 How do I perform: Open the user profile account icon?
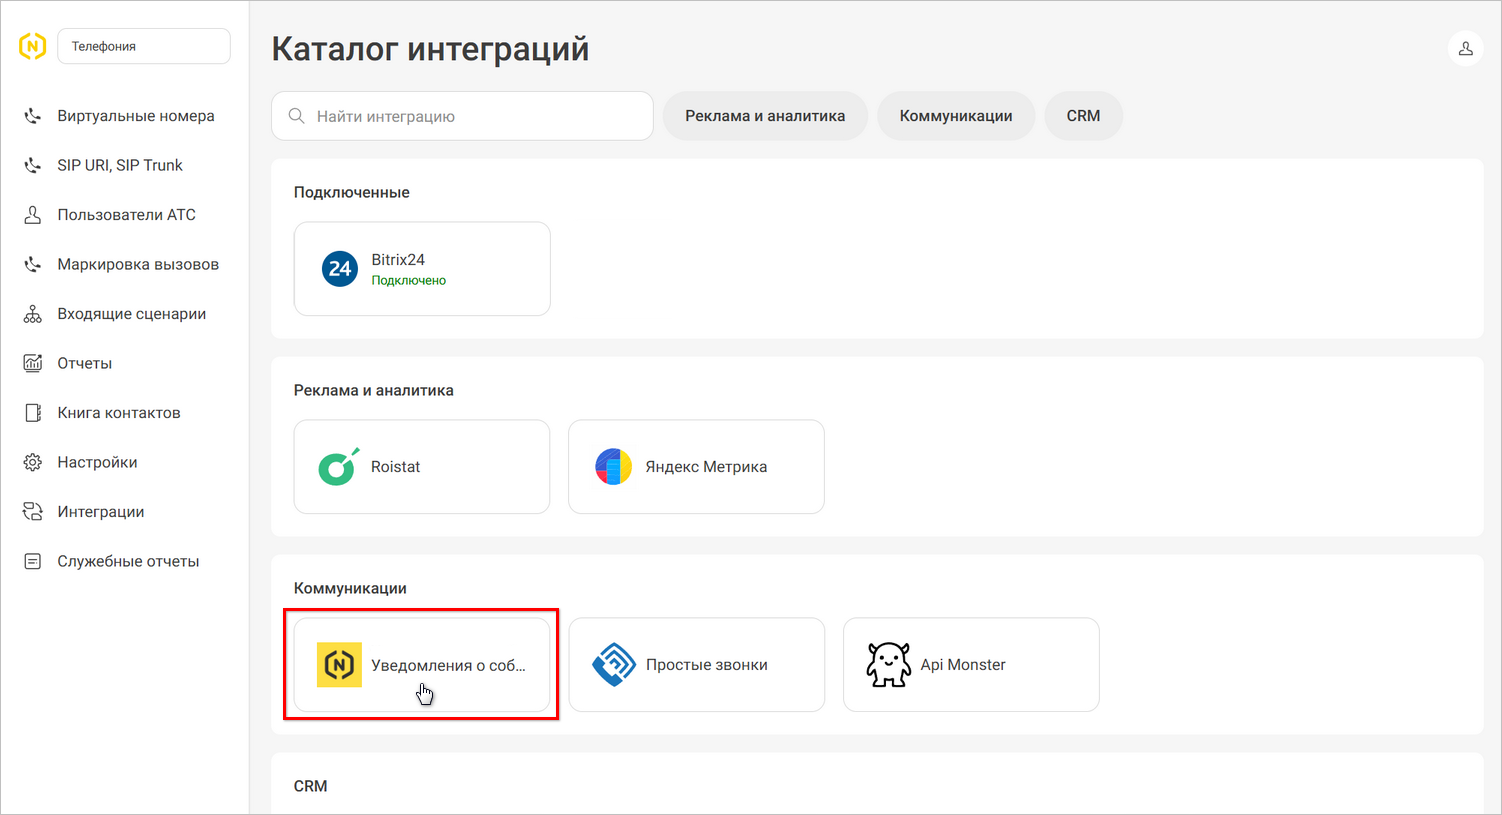pyautogui.click(x=1465, y=47)
